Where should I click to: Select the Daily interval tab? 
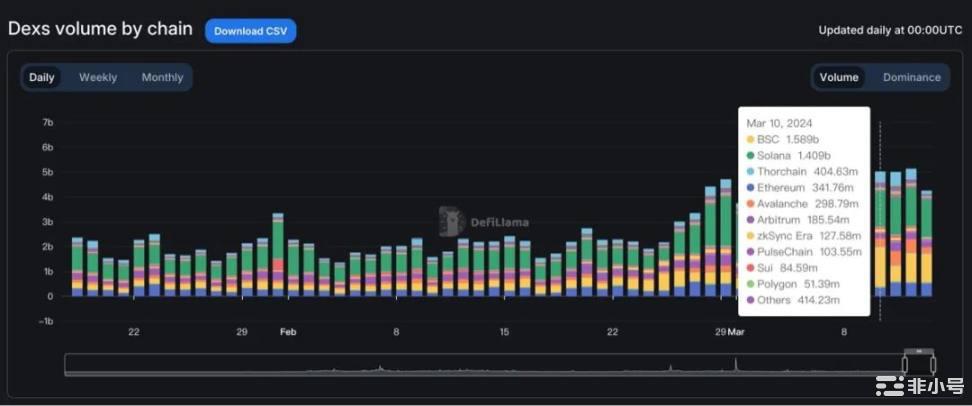[x=42, y=78]
